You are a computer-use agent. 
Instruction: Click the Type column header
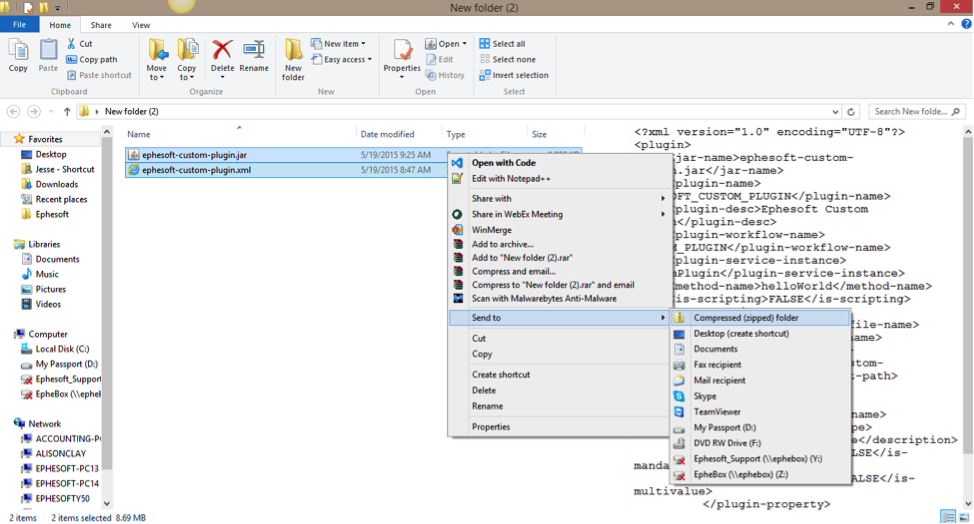click(455, 134)
